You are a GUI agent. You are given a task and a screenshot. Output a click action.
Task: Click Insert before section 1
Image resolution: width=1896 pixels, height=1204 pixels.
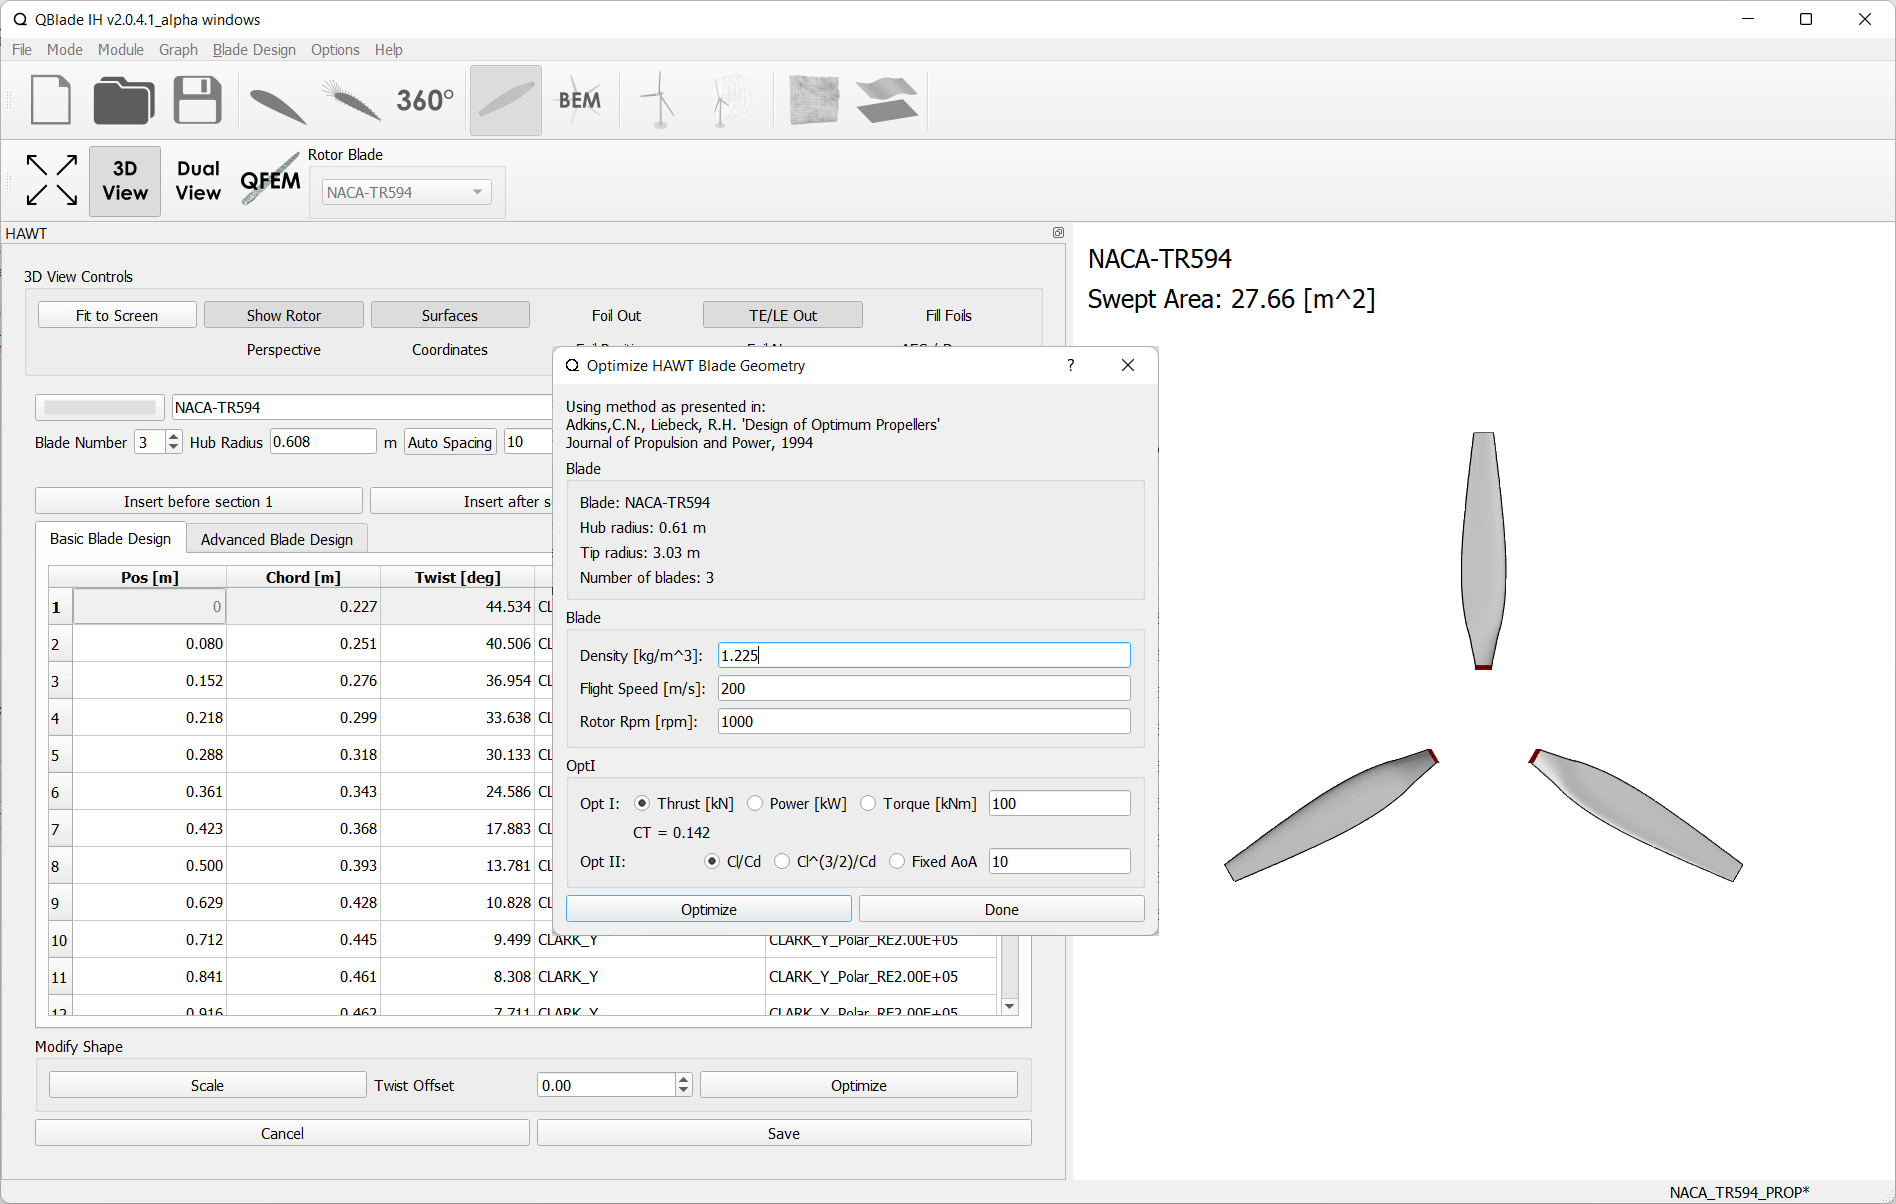[x=198, y=500]
